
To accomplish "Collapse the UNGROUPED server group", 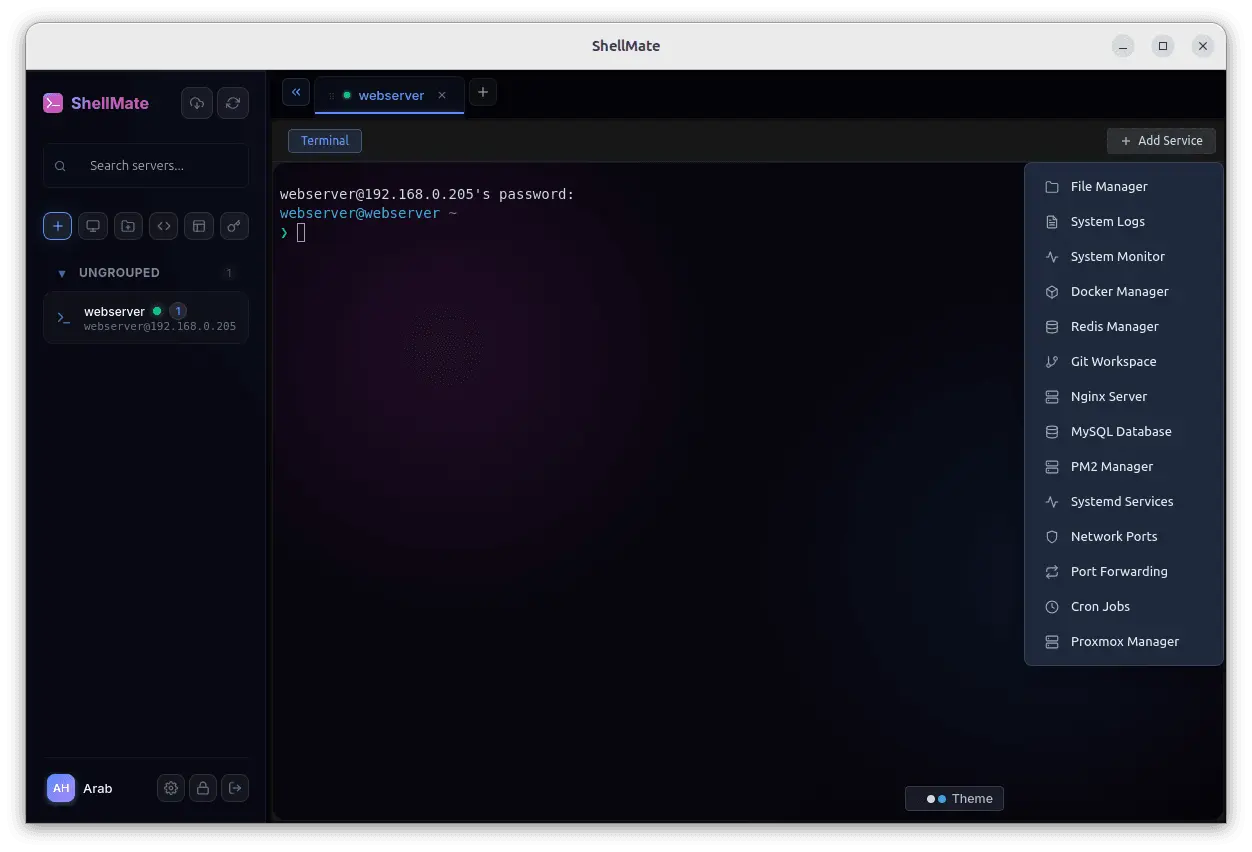I will pos(62,273).
